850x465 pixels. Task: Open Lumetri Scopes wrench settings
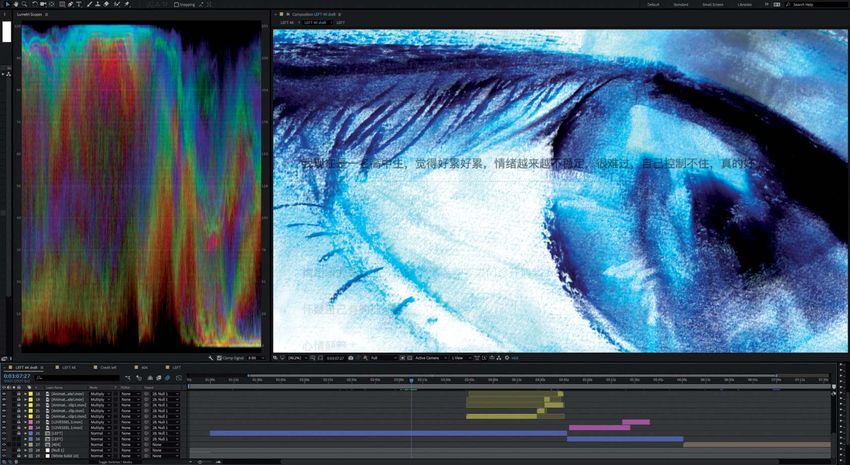[211, 358]
